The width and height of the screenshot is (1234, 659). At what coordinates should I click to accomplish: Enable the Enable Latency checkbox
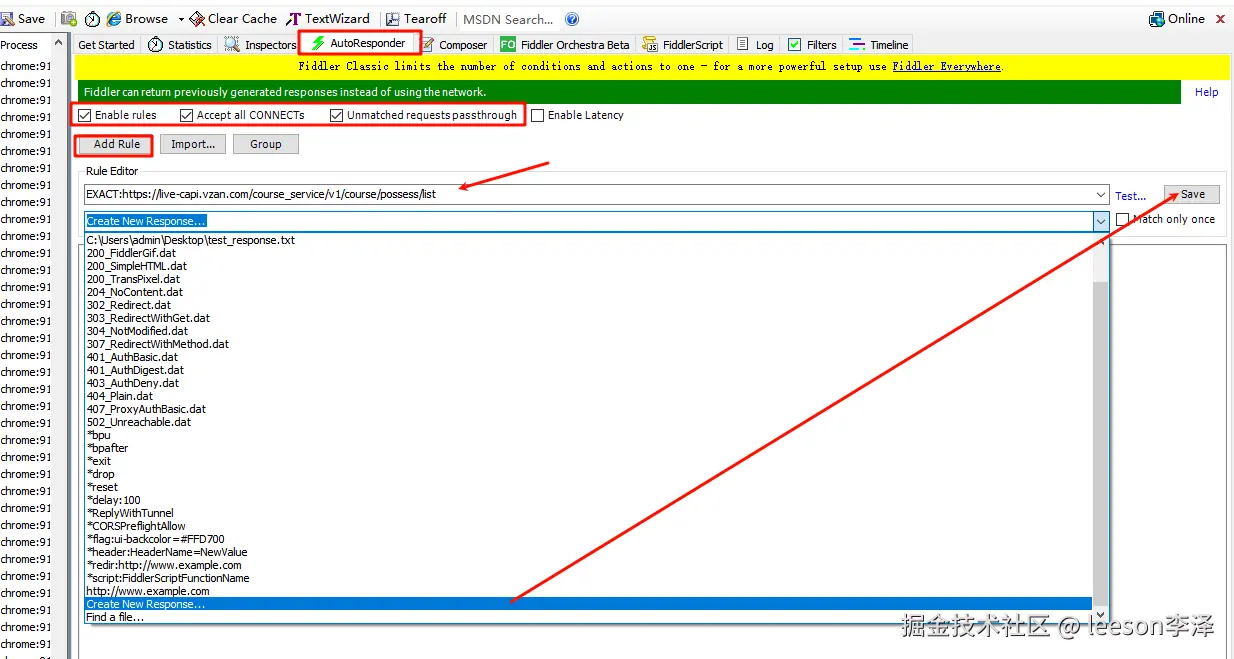pyautogui.click(x=538, y=115)
